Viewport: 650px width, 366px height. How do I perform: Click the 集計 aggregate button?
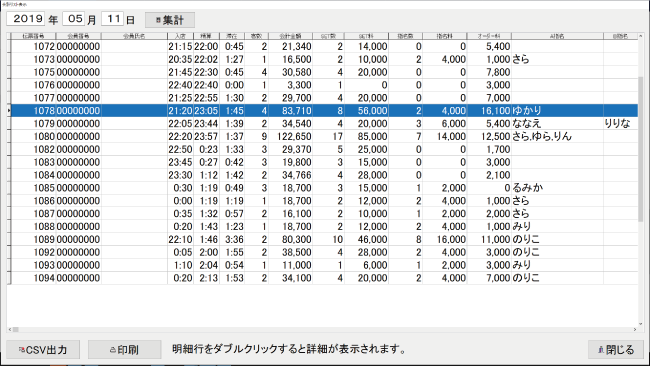tap(170, 19)
